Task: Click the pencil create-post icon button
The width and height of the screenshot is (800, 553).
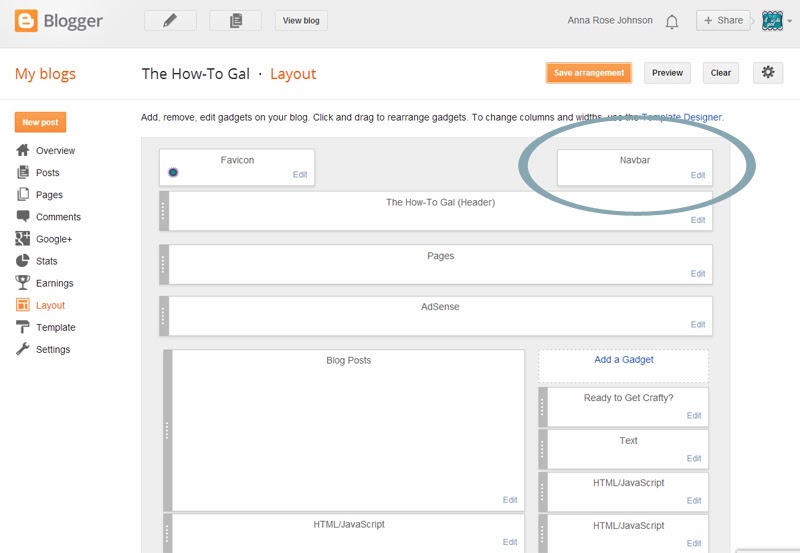Action: (x=170, y=20)
